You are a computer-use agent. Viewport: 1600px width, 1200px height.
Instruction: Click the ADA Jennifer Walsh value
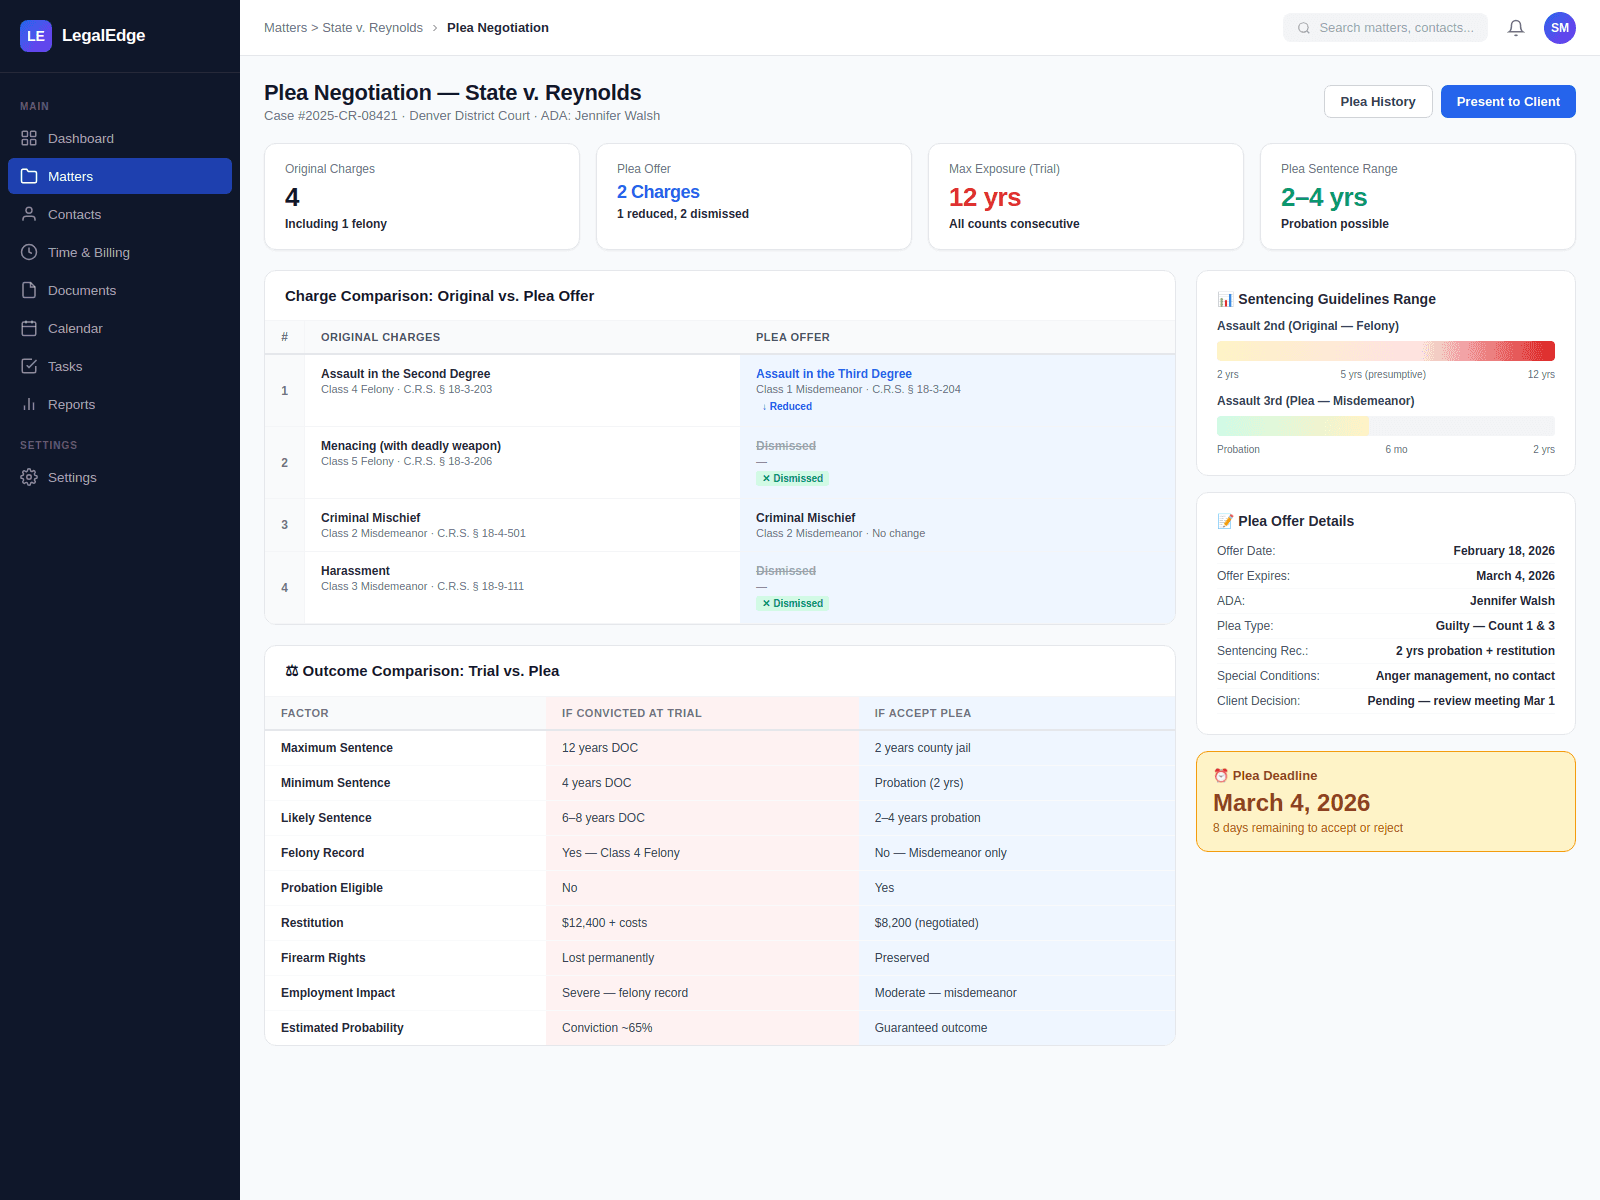(x=1512, y=601)
